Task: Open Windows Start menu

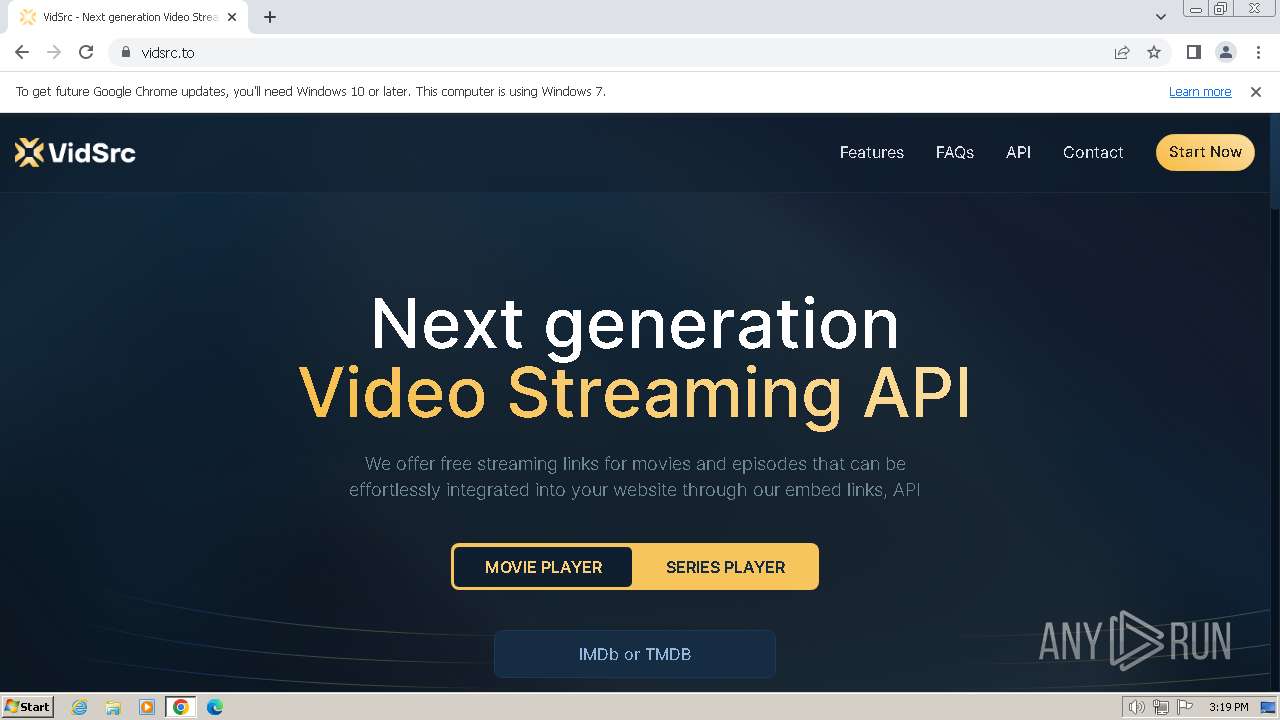Action: [x=28, y=706]
